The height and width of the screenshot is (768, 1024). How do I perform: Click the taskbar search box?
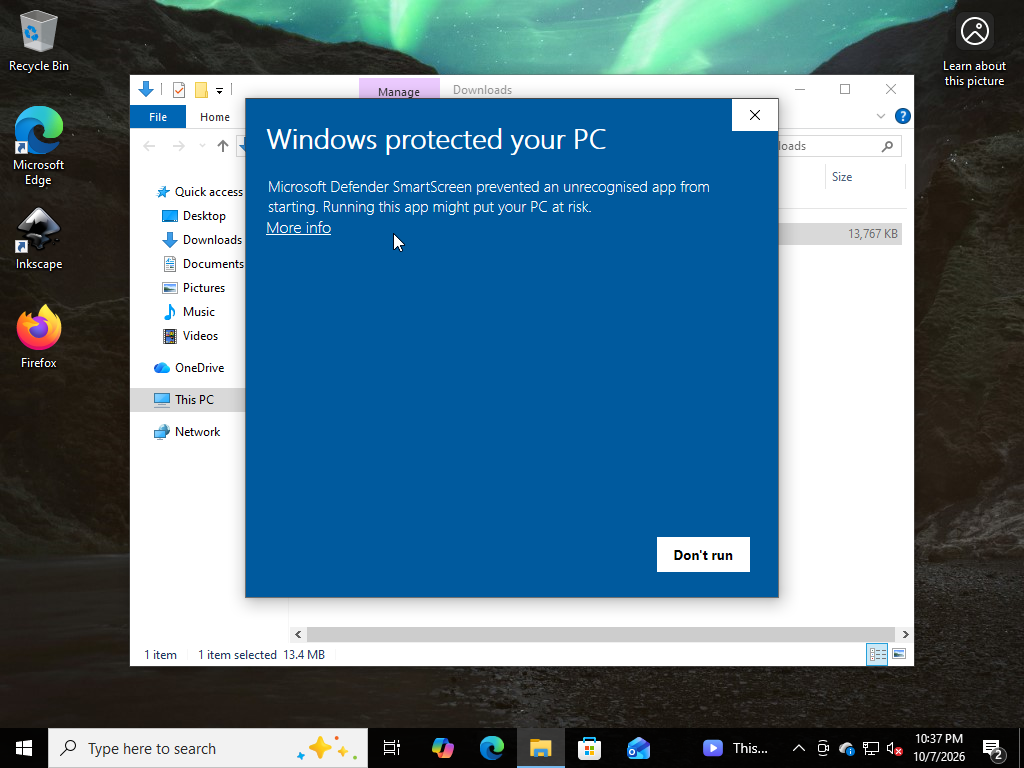tap(208, 748)
